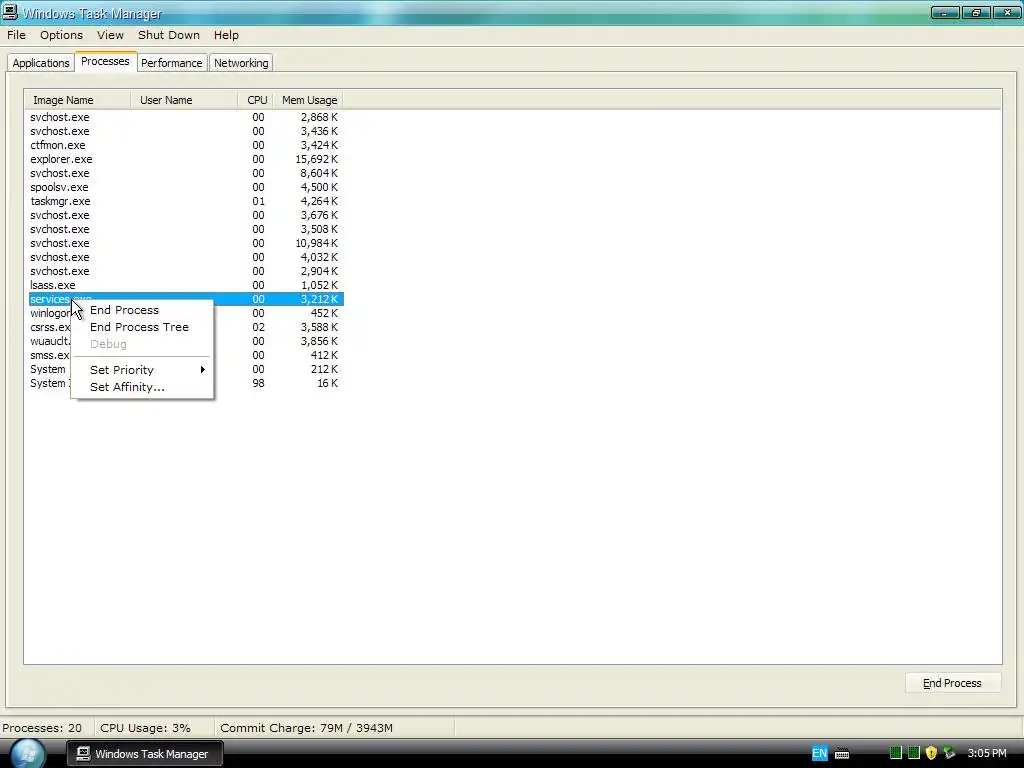Select svchost.exe using 2,904 K memory
This screenshot has height=768, width=1024.
[x=185, y=271]
